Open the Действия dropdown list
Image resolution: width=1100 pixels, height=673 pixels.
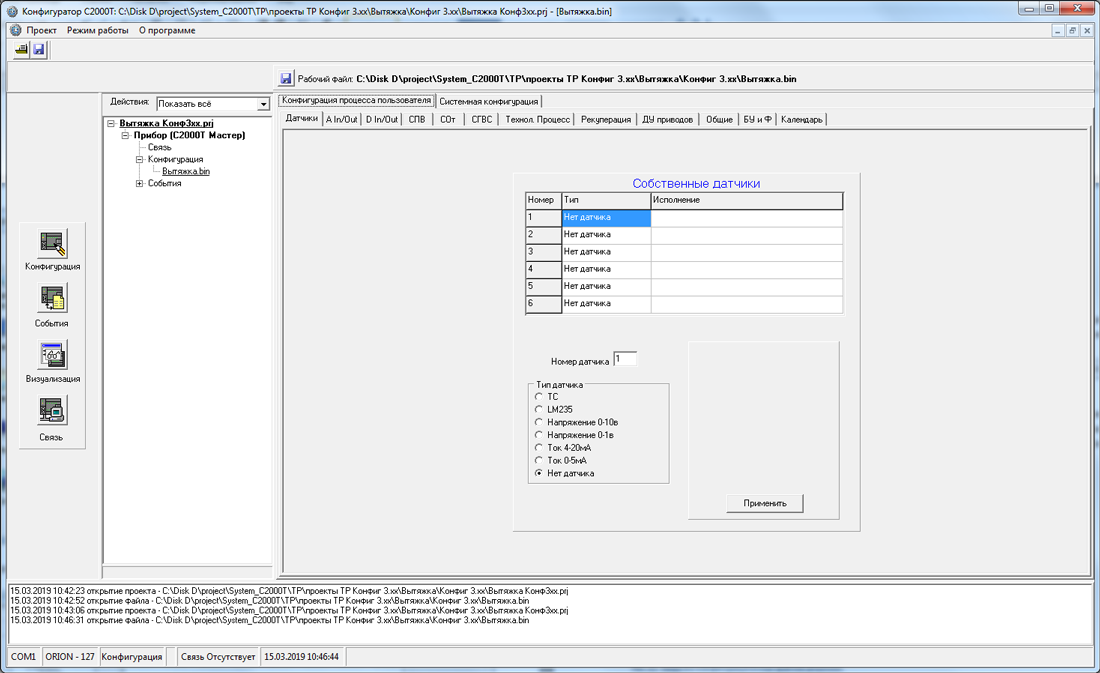coord(264,104)
